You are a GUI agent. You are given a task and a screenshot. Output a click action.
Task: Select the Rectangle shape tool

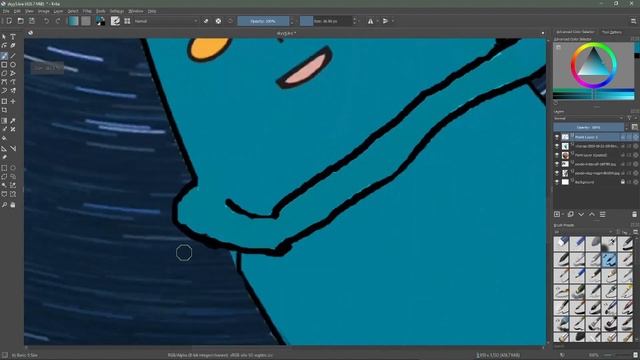4,64
